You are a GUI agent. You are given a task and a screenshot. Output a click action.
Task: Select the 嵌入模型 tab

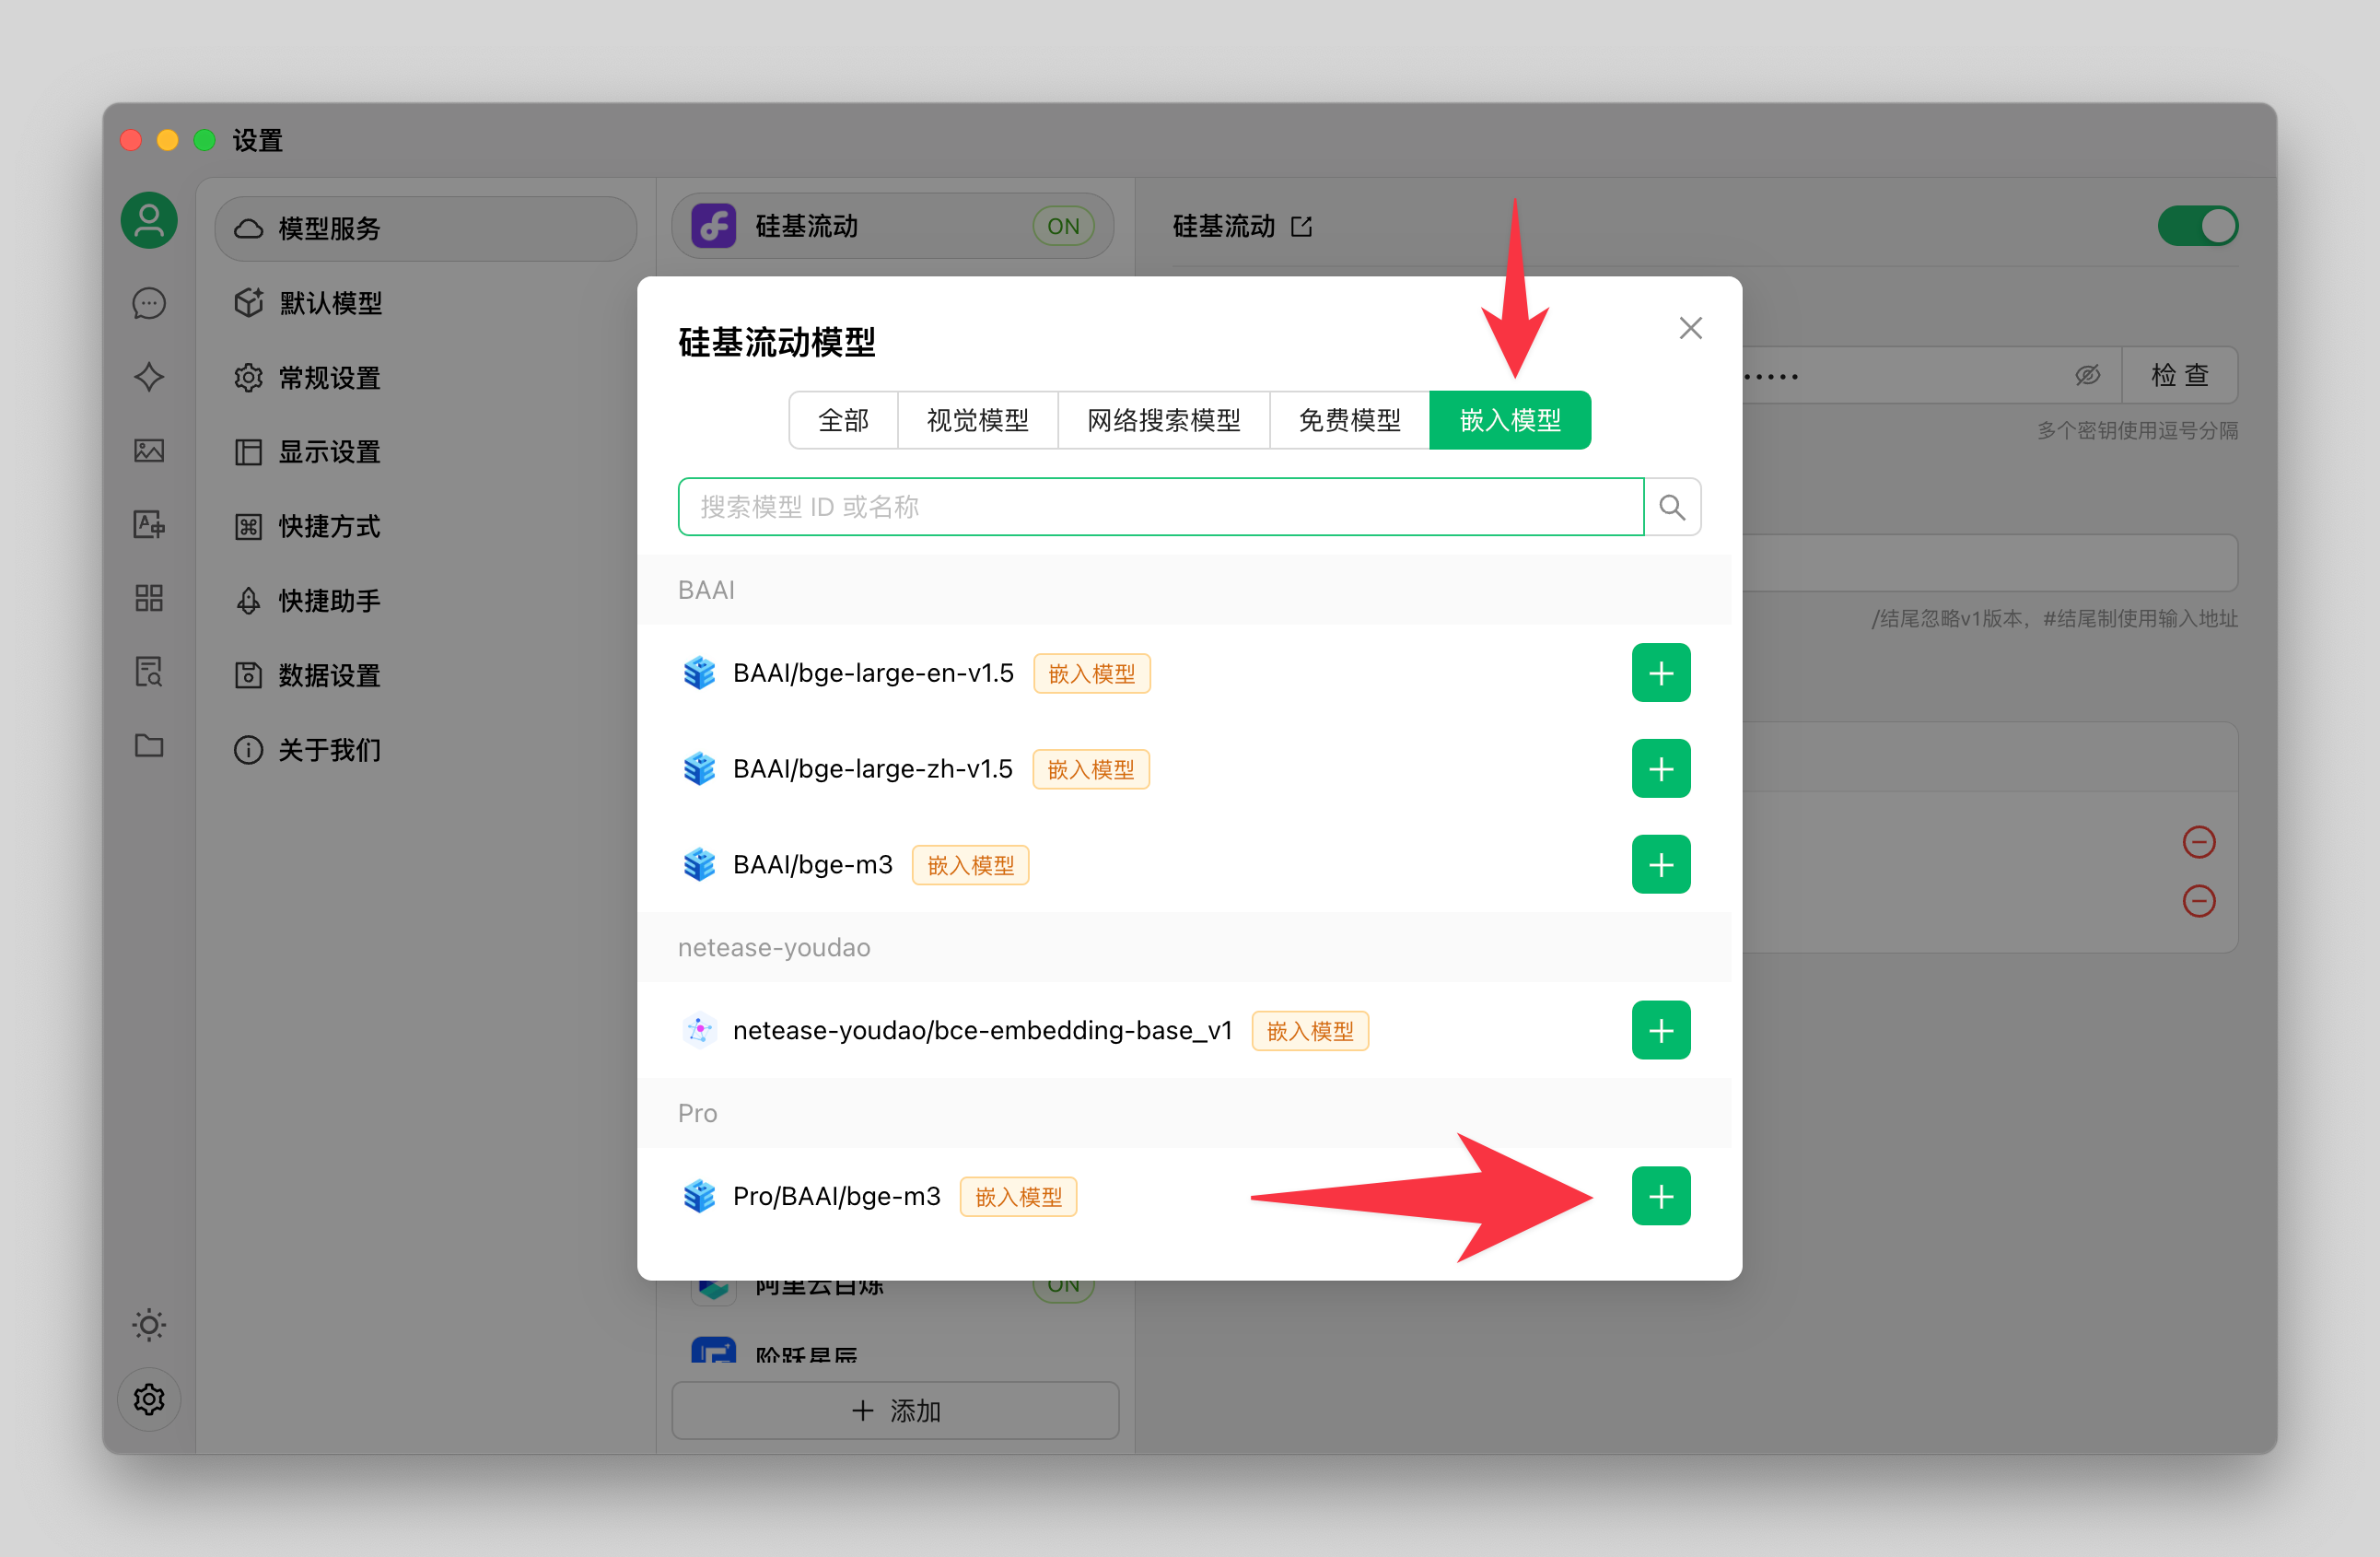coord(1510,420)
